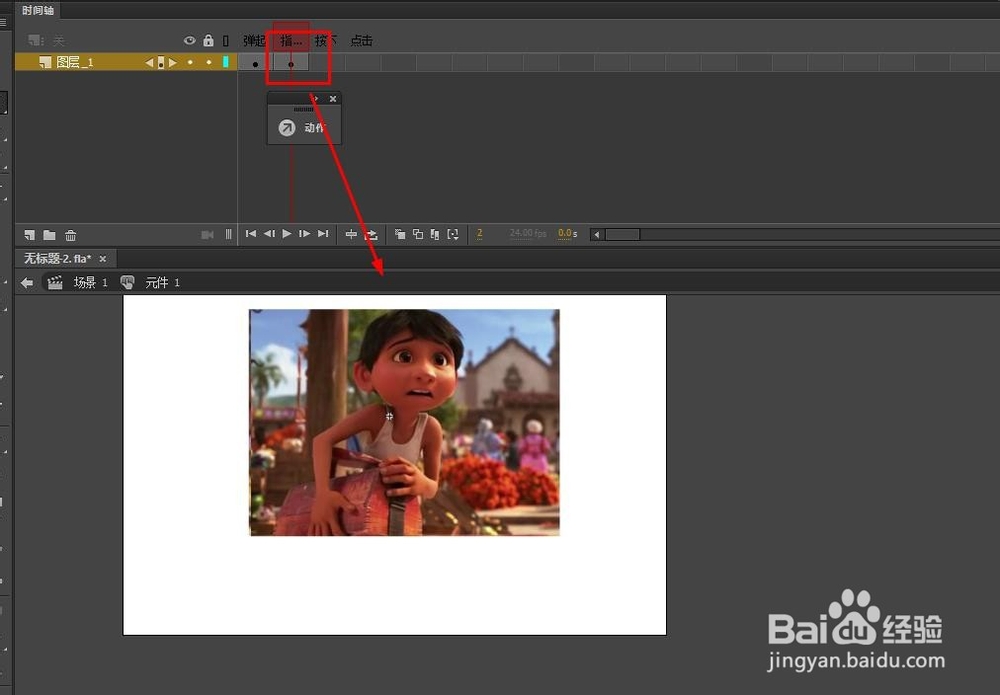Jump to next keyframe on 图层_1
The image size is (1000, 695).
click(173, 62)
